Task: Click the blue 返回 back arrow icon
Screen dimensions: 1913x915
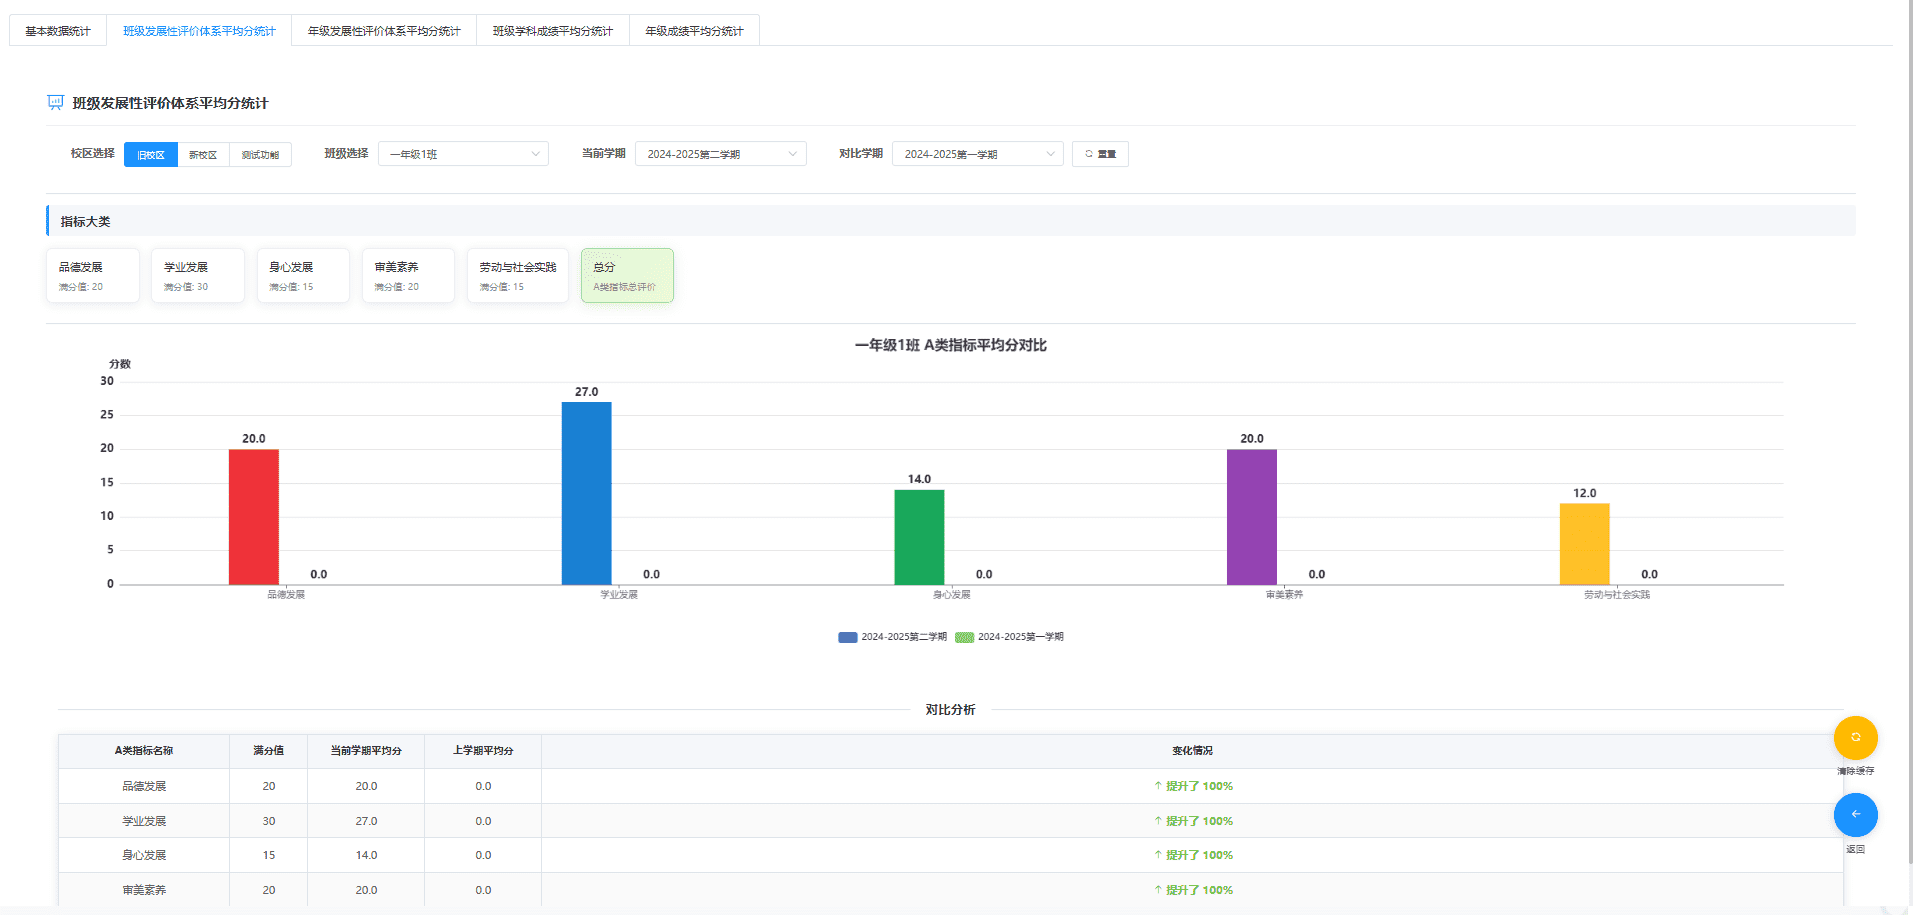Action: click(x=1855, y=815)
